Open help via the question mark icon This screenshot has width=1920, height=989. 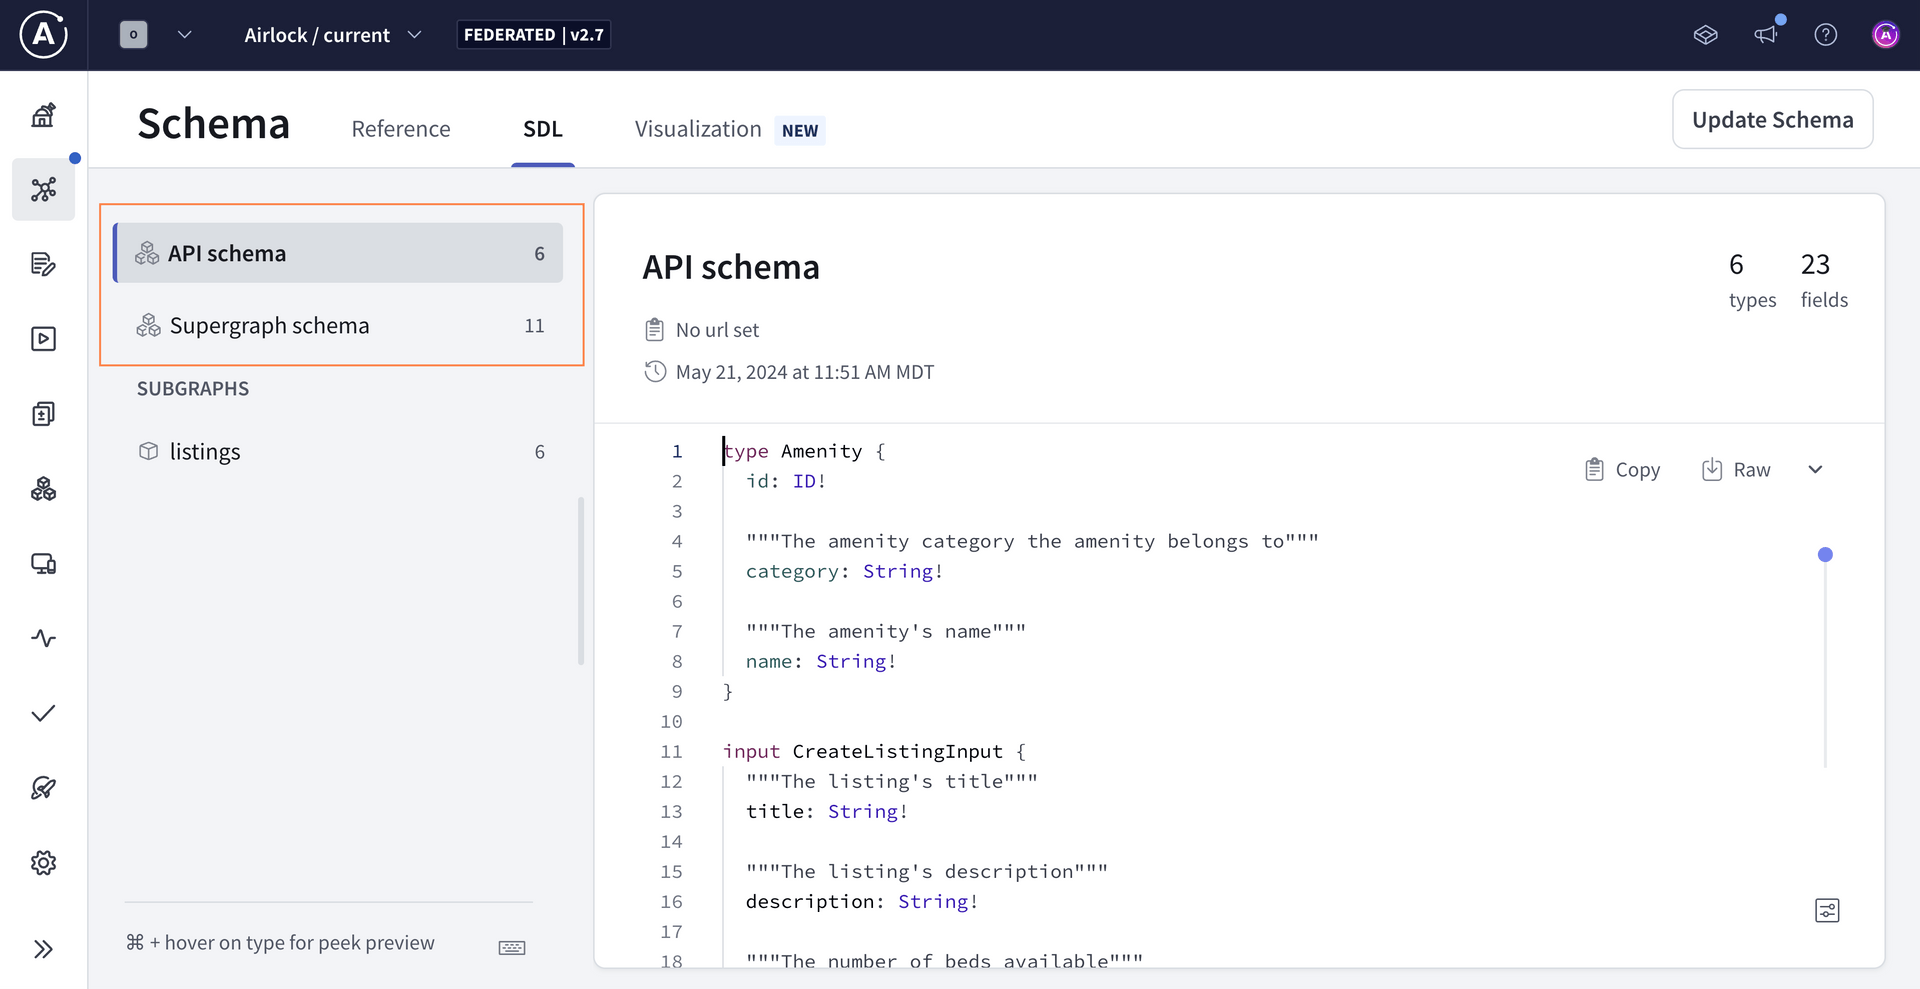(1826, 34)
